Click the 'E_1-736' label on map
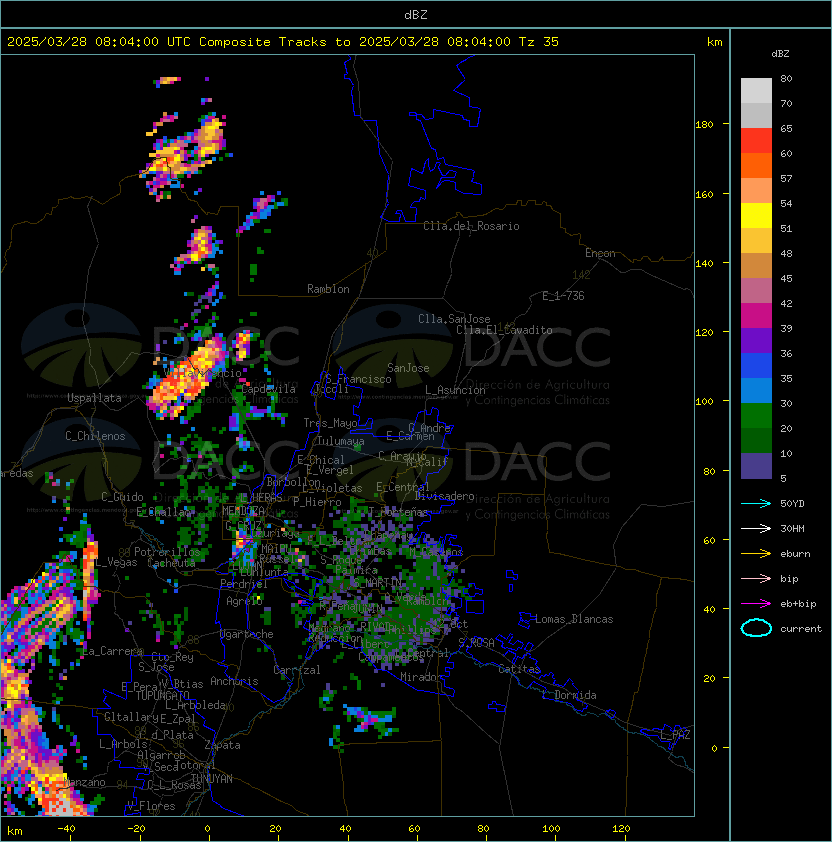 click(563, 296)
